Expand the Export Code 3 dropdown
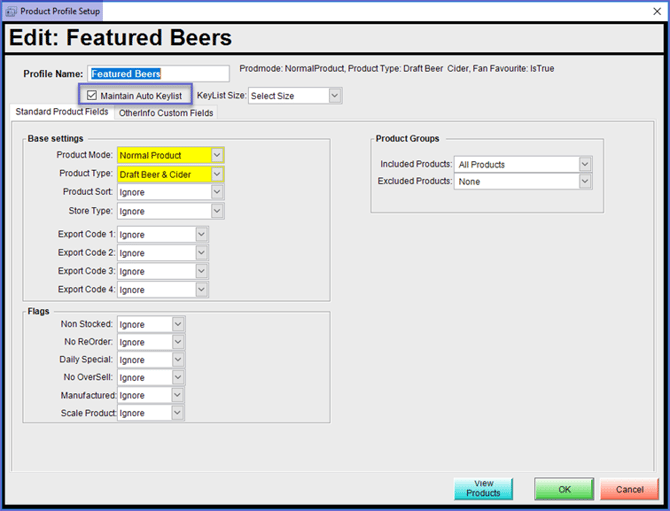The image size is (670, 511). [x=162, y=272]
